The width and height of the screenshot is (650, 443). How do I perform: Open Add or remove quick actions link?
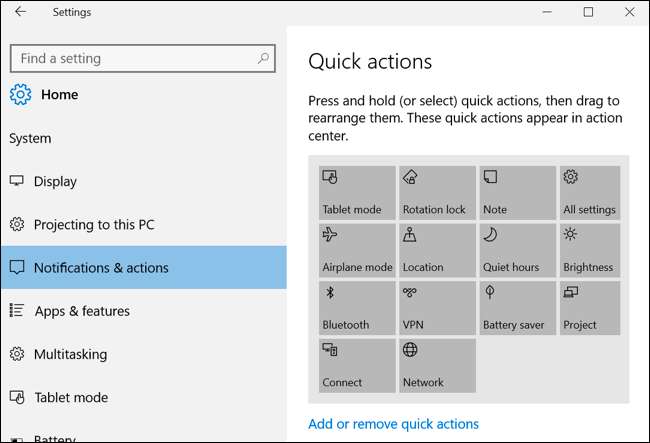[x=393, y=424]
